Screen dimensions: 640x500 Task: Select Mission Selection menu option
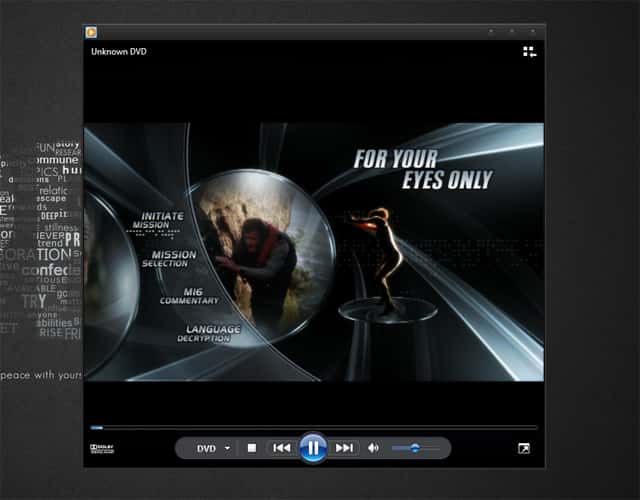pyautogui.click(x=169, y=259)
